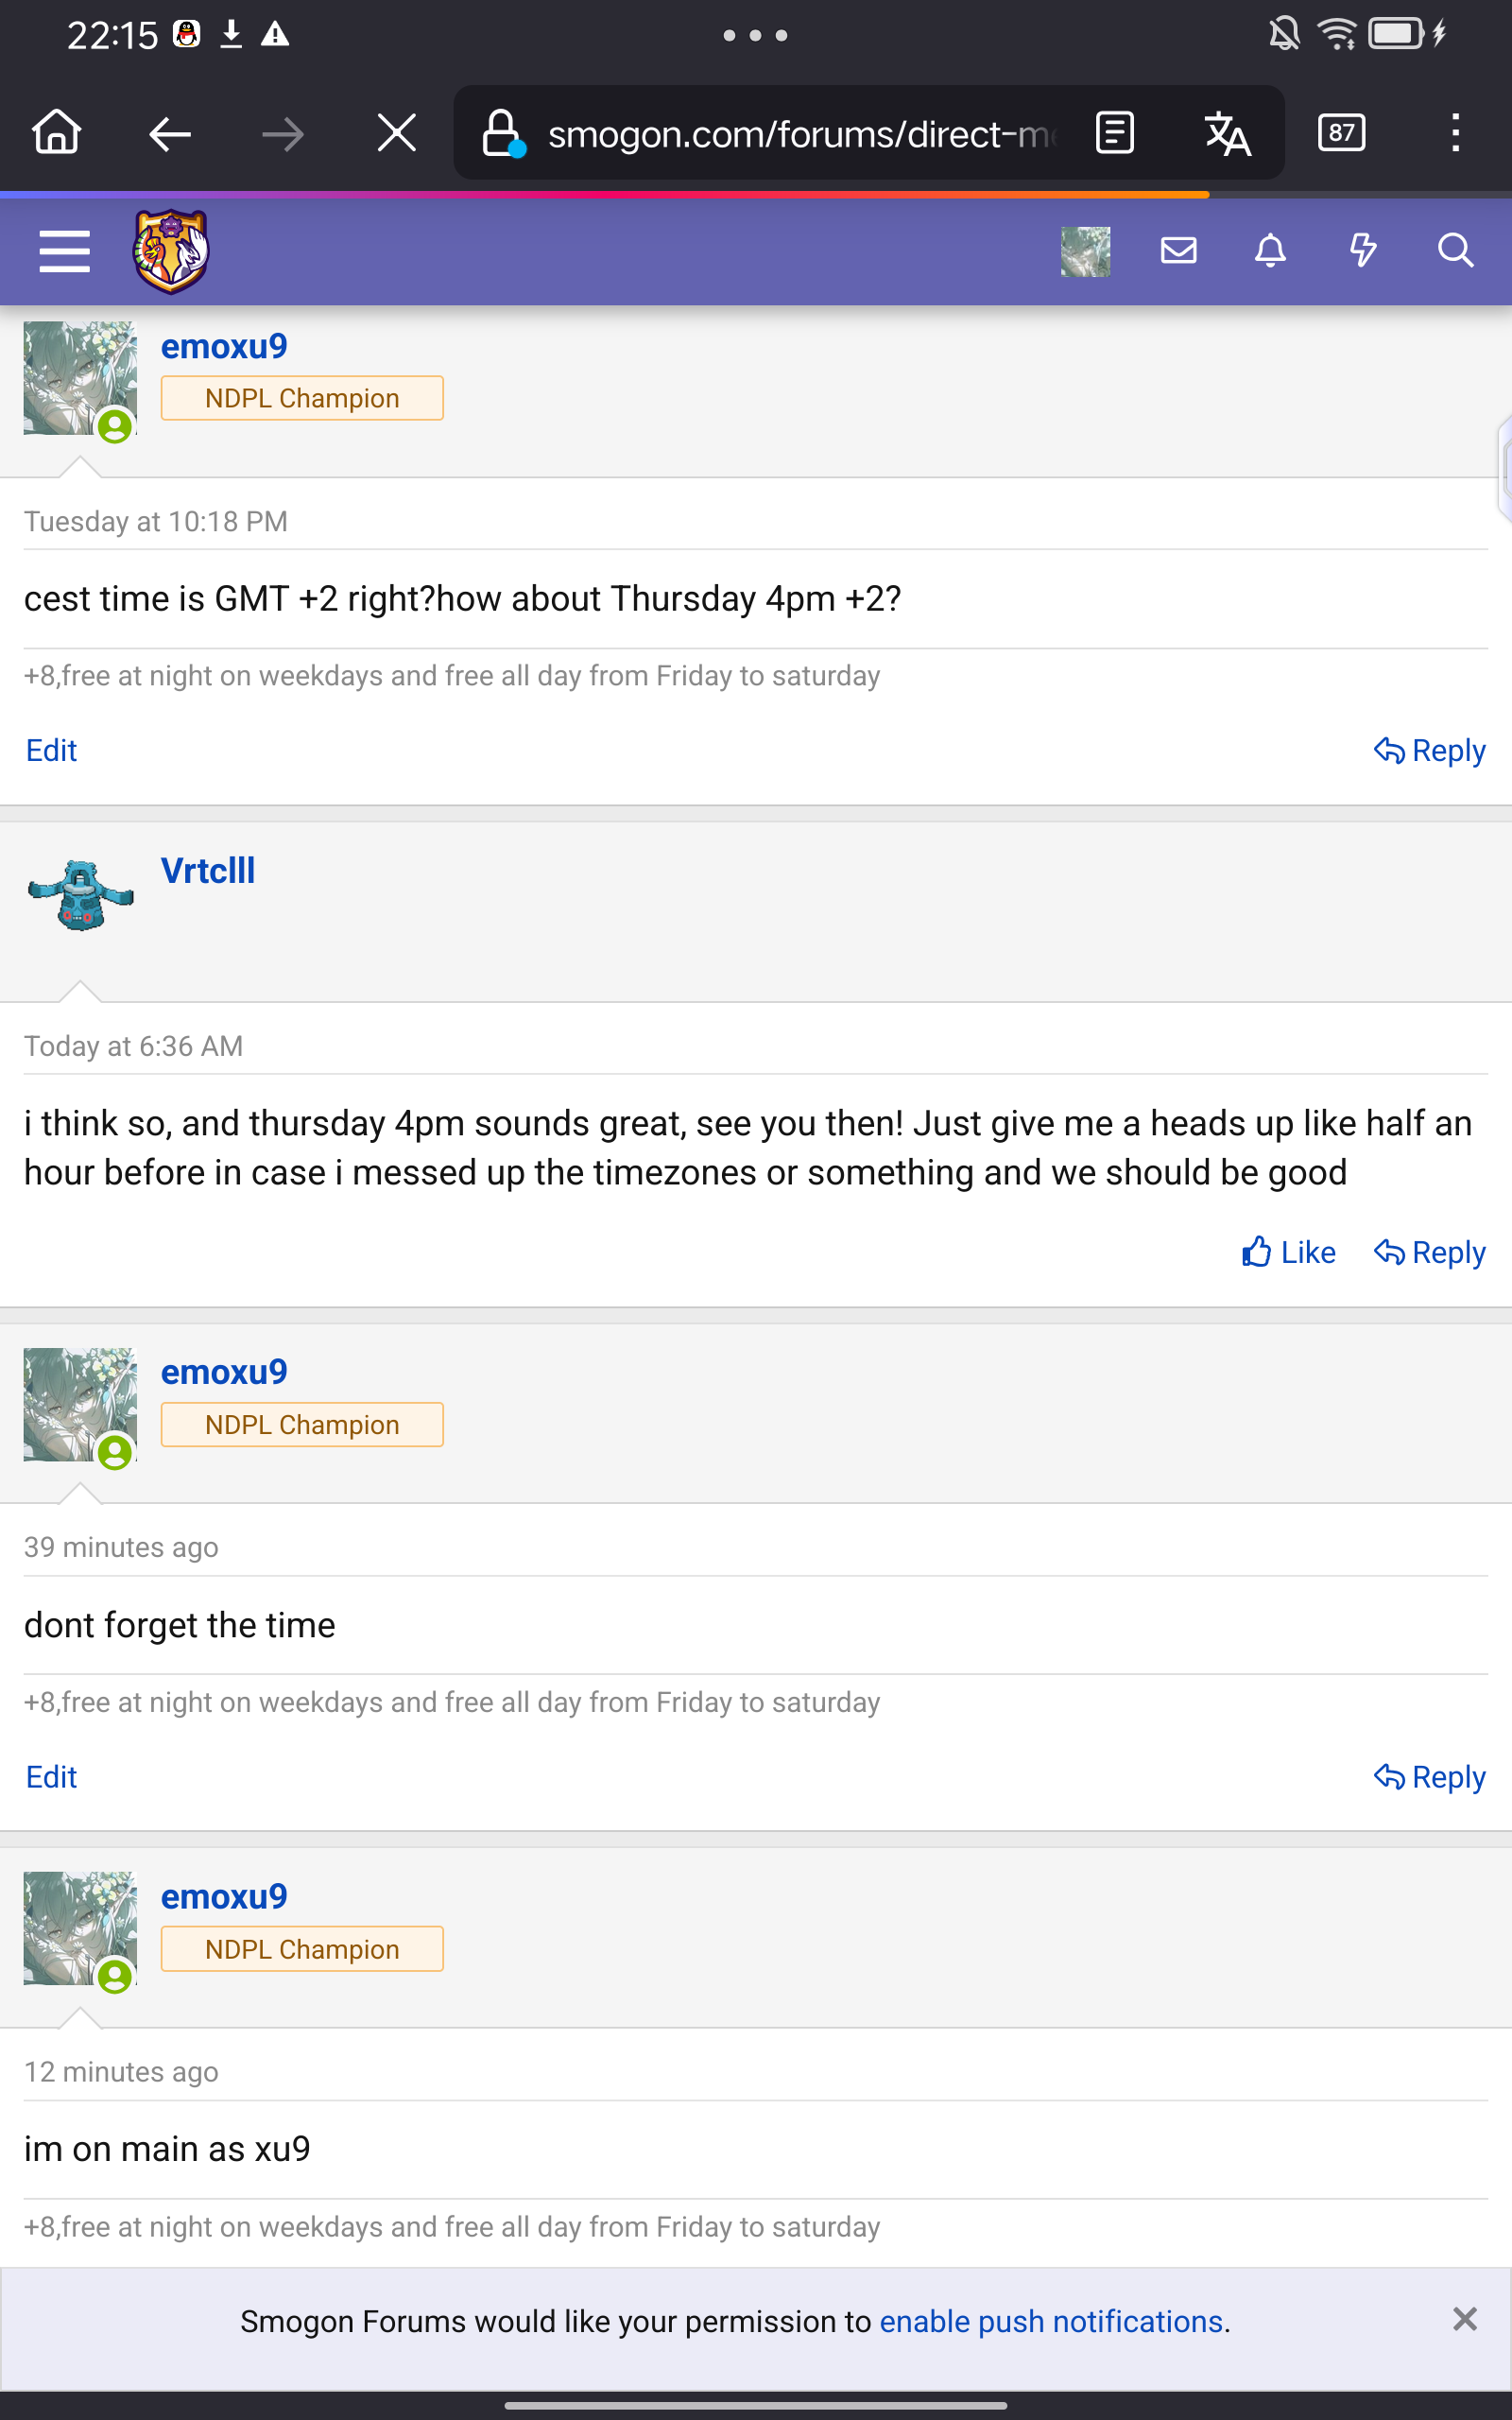The width and height of the screenshot is (1512, 2420).
Task: Open the 87 tabs switcher
Action: click(x=1342, y=132)
